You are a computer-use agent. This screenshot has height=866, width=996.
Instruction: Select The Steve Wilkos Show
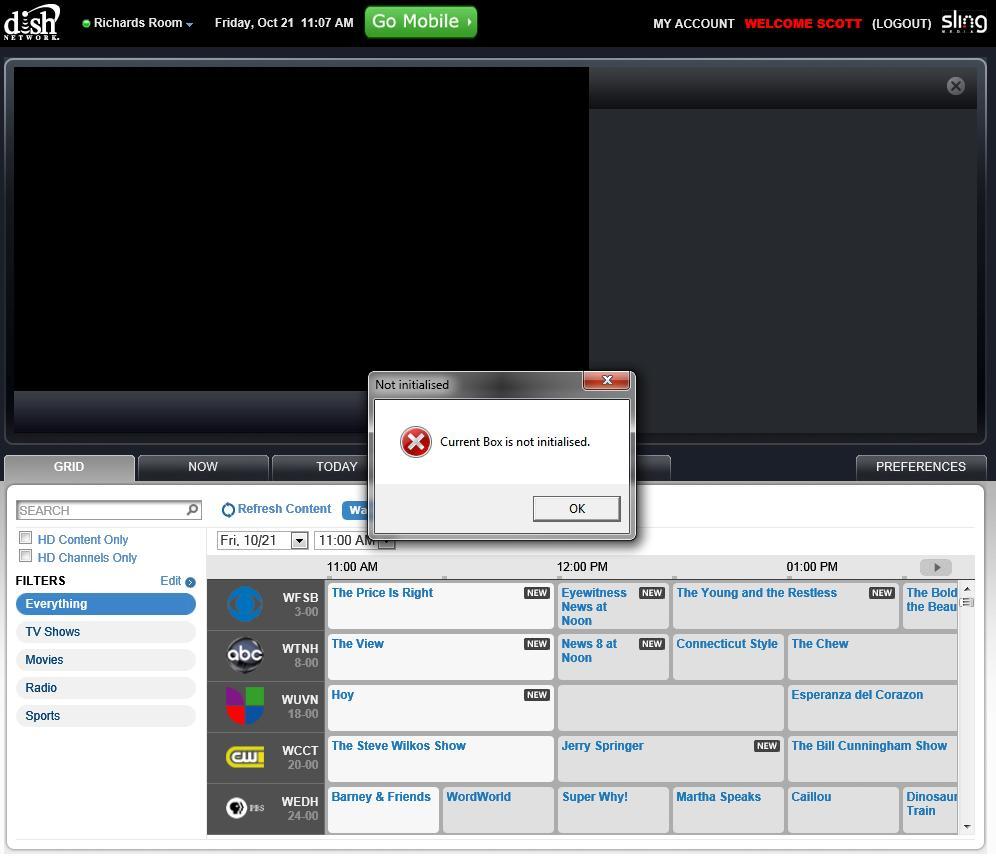[x=440, y=759]
